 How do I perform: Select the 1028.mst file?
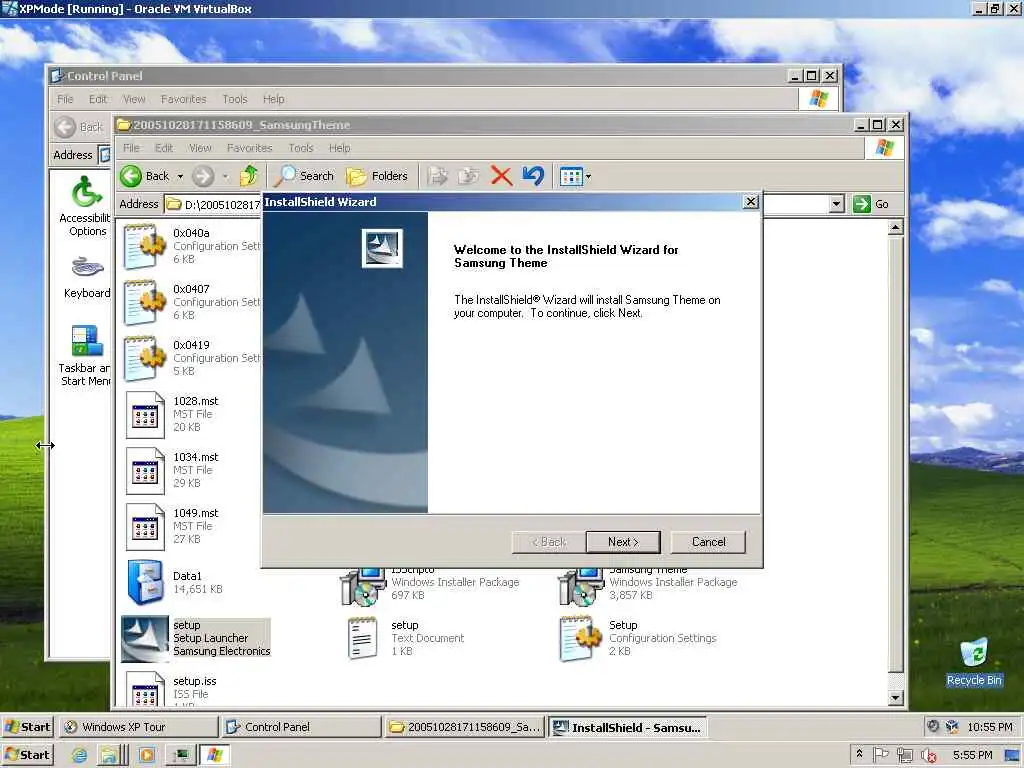point(172,414)
